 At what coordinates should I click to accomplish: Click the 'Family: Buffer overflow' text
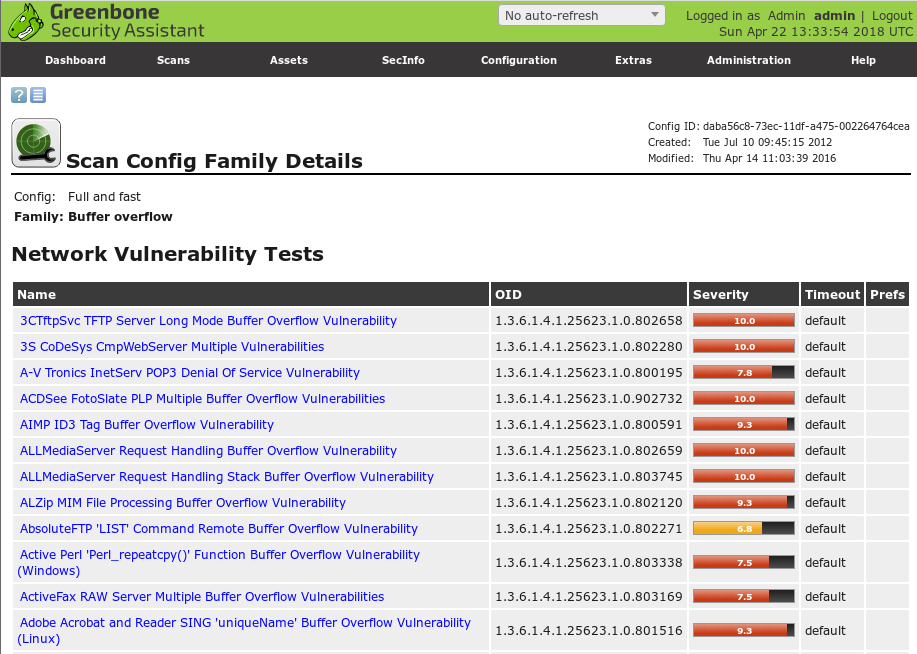pos(93,216)
